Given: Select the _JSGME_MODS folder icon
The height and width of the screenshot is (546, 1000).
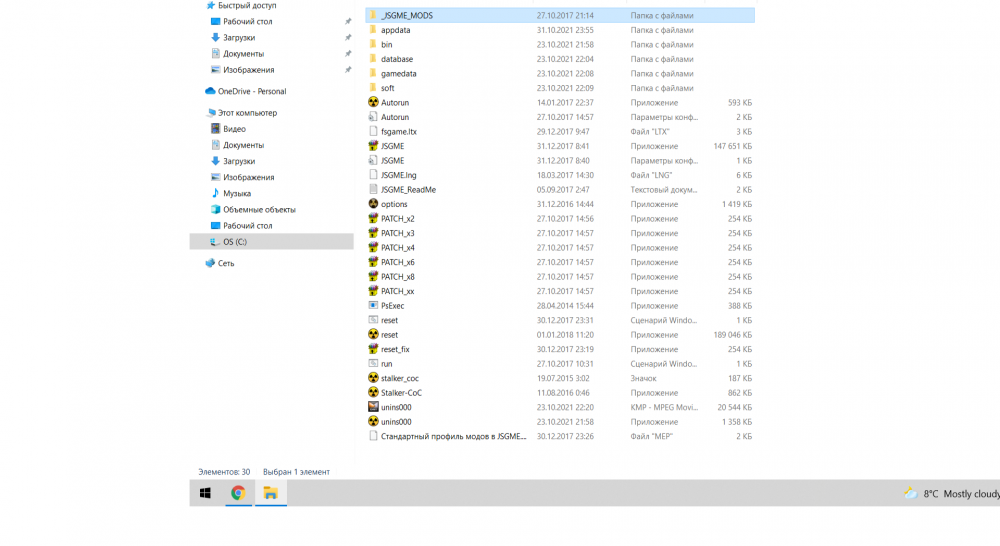Looking at the screenshot, I should tap(373, 15).
